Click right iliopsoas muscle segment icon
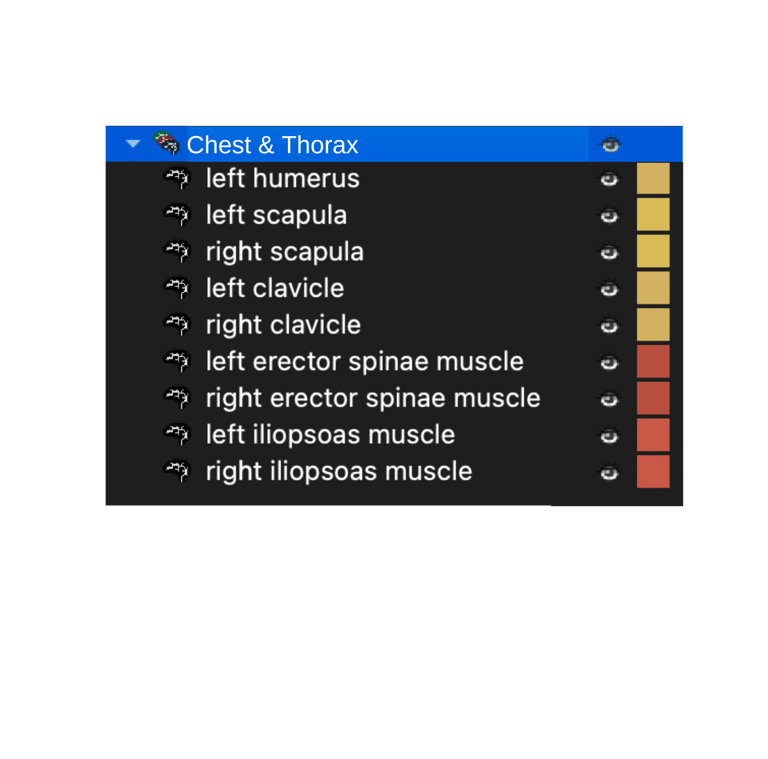Screen dimensions: 768x759 pyautogui.click(x=177, y=471)
